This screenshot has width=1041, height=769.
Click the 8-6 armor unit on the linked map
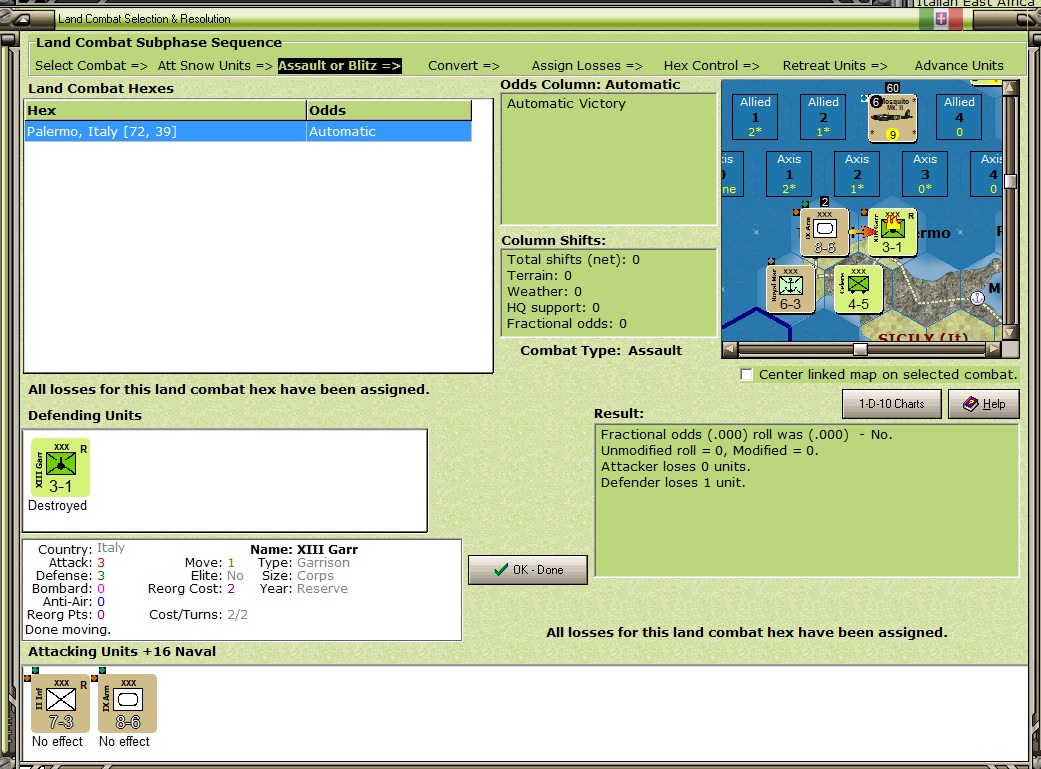tap(825, 232)
